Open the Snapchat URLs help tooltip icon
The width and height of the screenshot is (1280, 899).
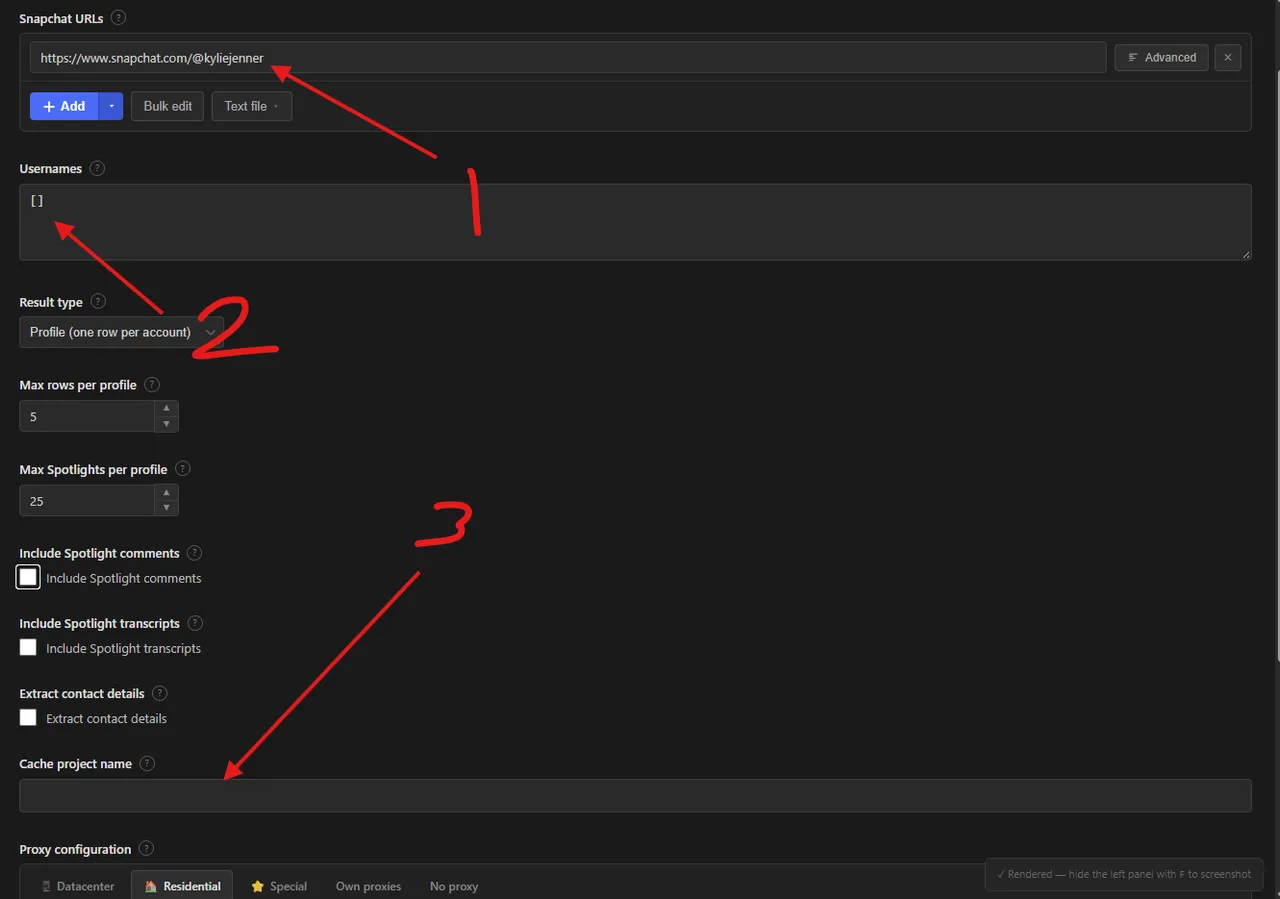coord(119,18)
